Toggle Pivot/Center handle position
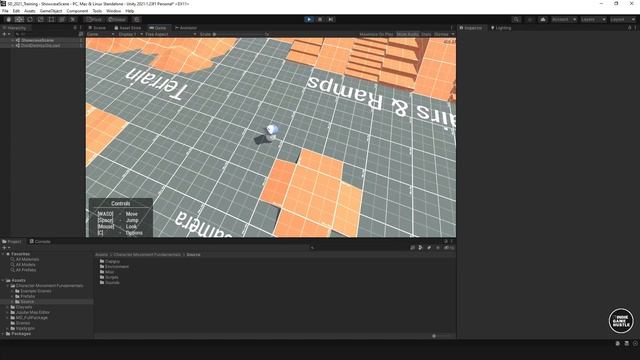Image resolution: width=640 pixels, height=360 pixels. coord(93,19)
